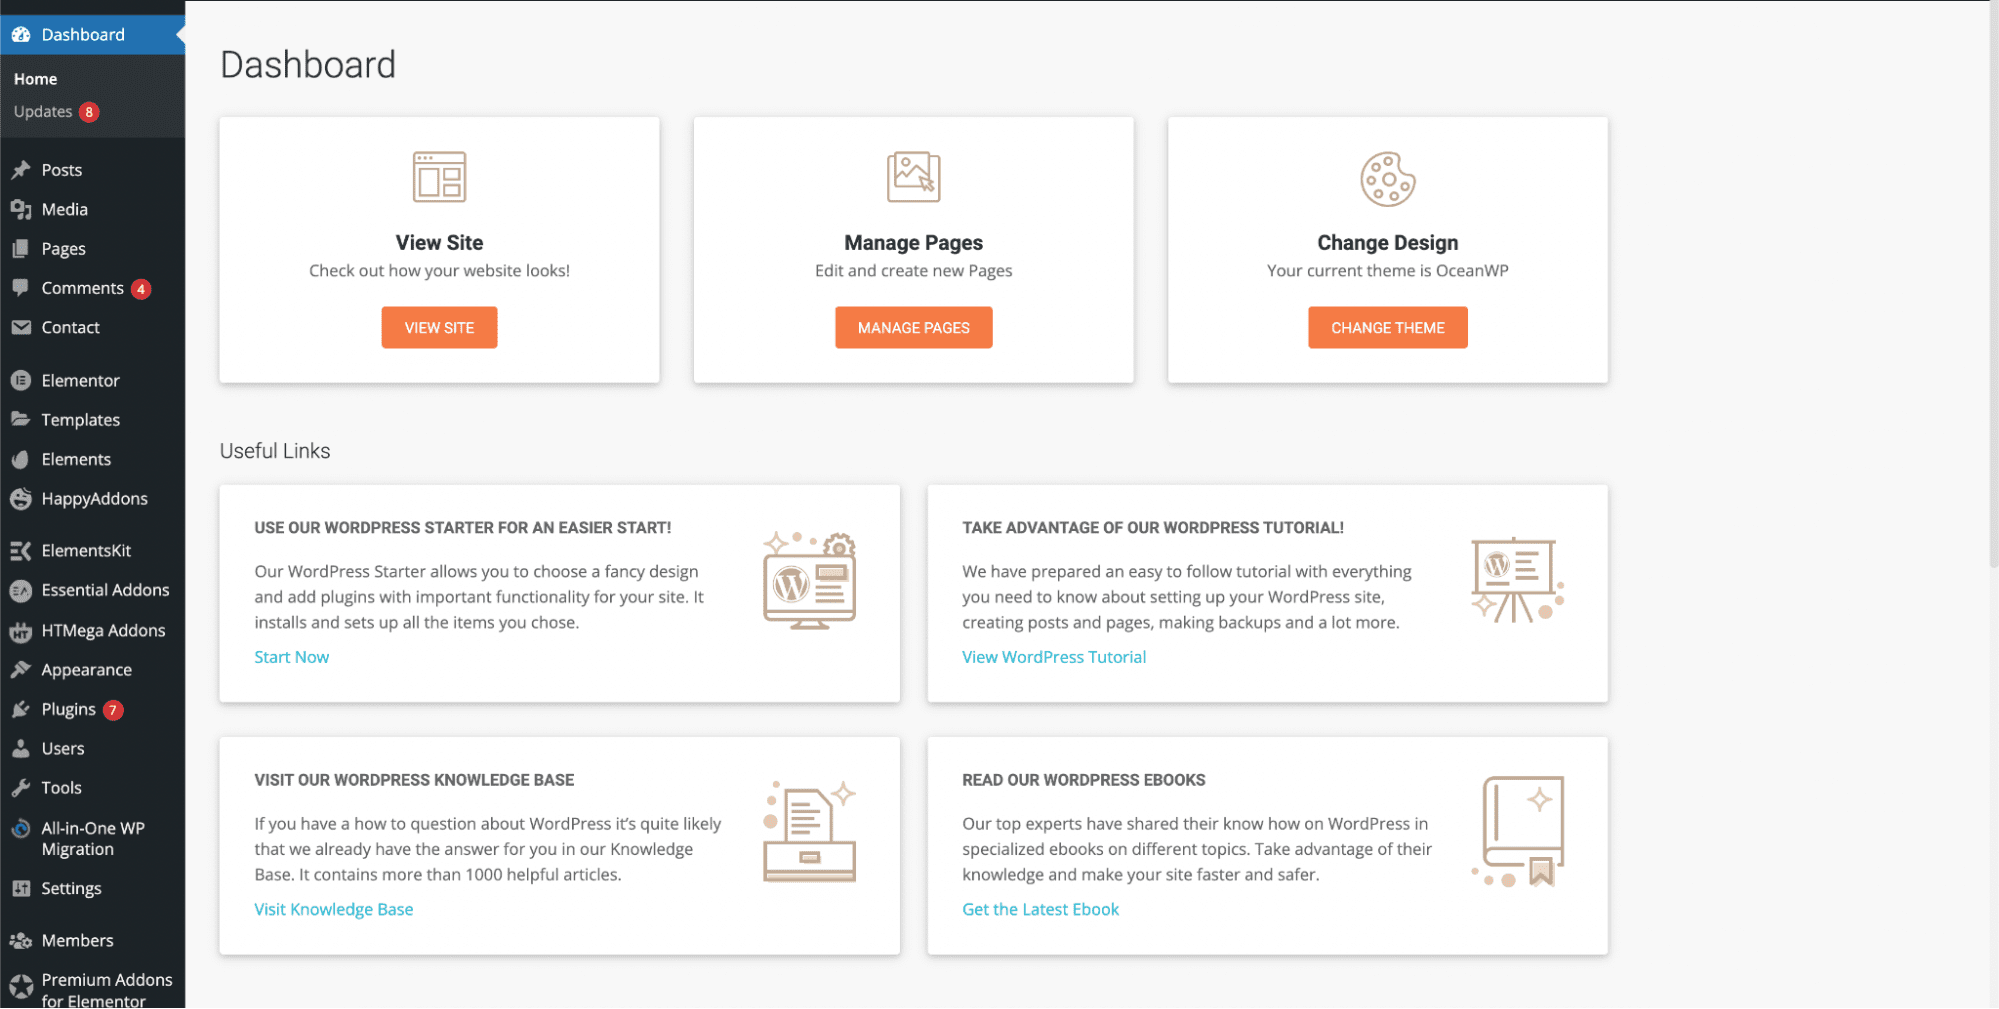1999x1009 pixels.
Task: Click the All-in-One WP Migration icon
Action: pos(21,829)
